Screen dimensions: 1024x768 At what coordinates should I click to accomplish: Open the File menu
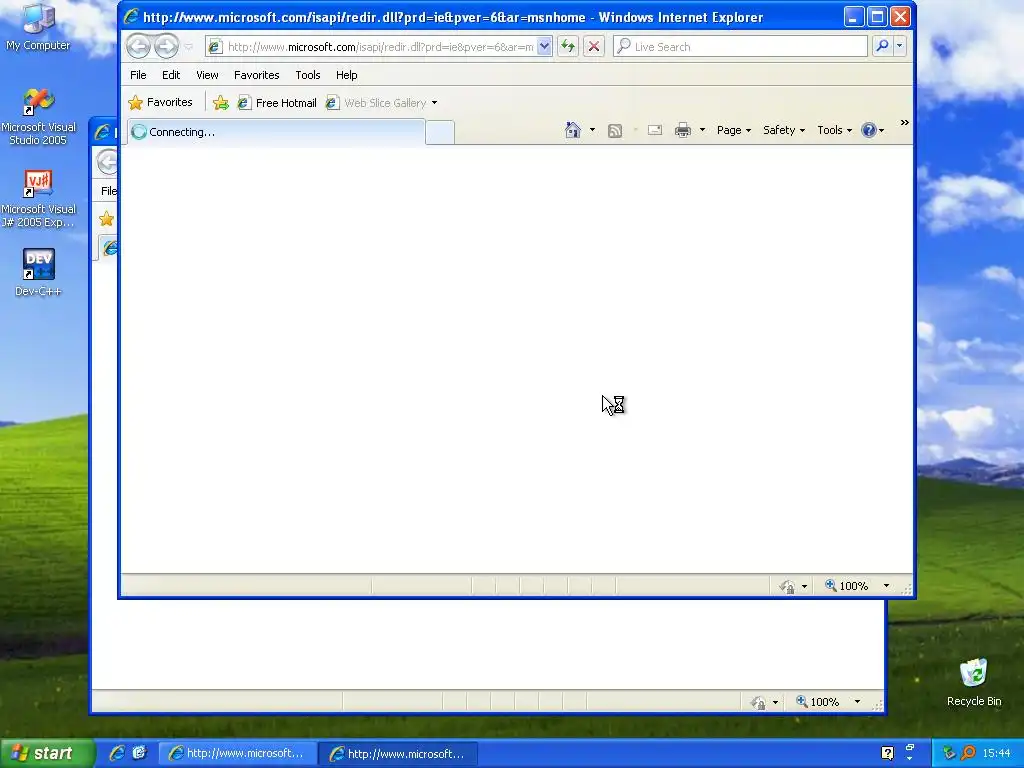click(138, 75)
